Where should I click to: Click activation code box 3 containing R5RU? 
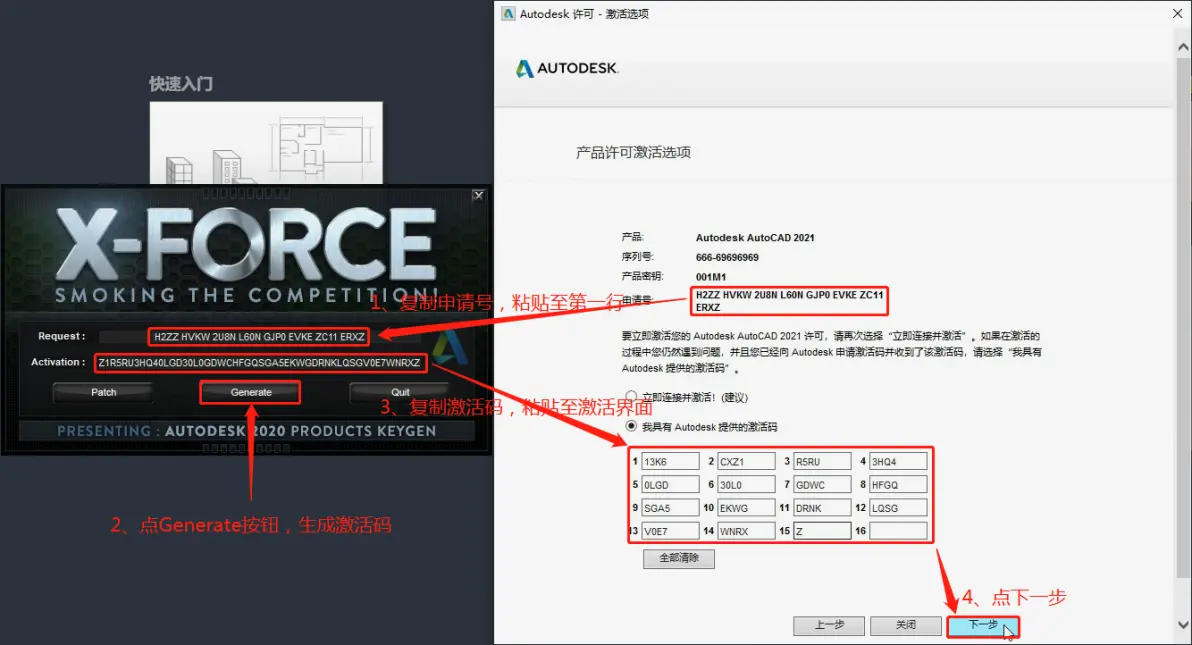(x=823, y=462)
